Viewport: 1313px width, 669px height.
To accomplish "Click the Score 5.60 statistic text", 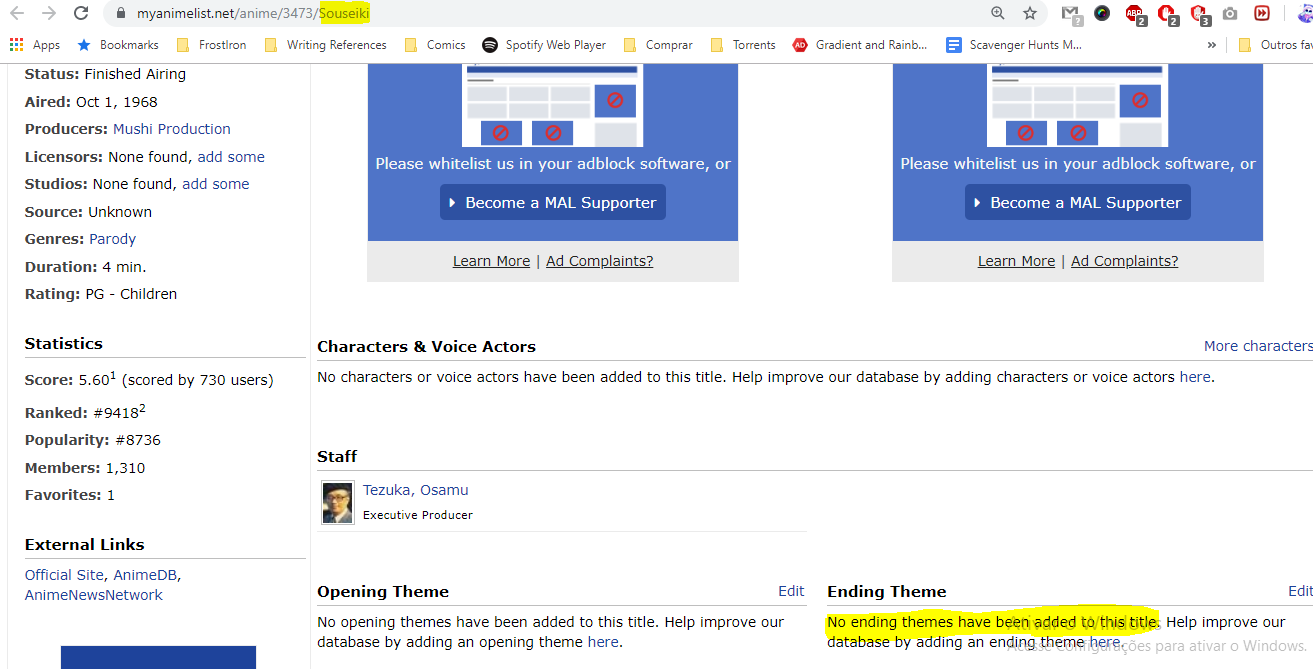I will (149, 379).
